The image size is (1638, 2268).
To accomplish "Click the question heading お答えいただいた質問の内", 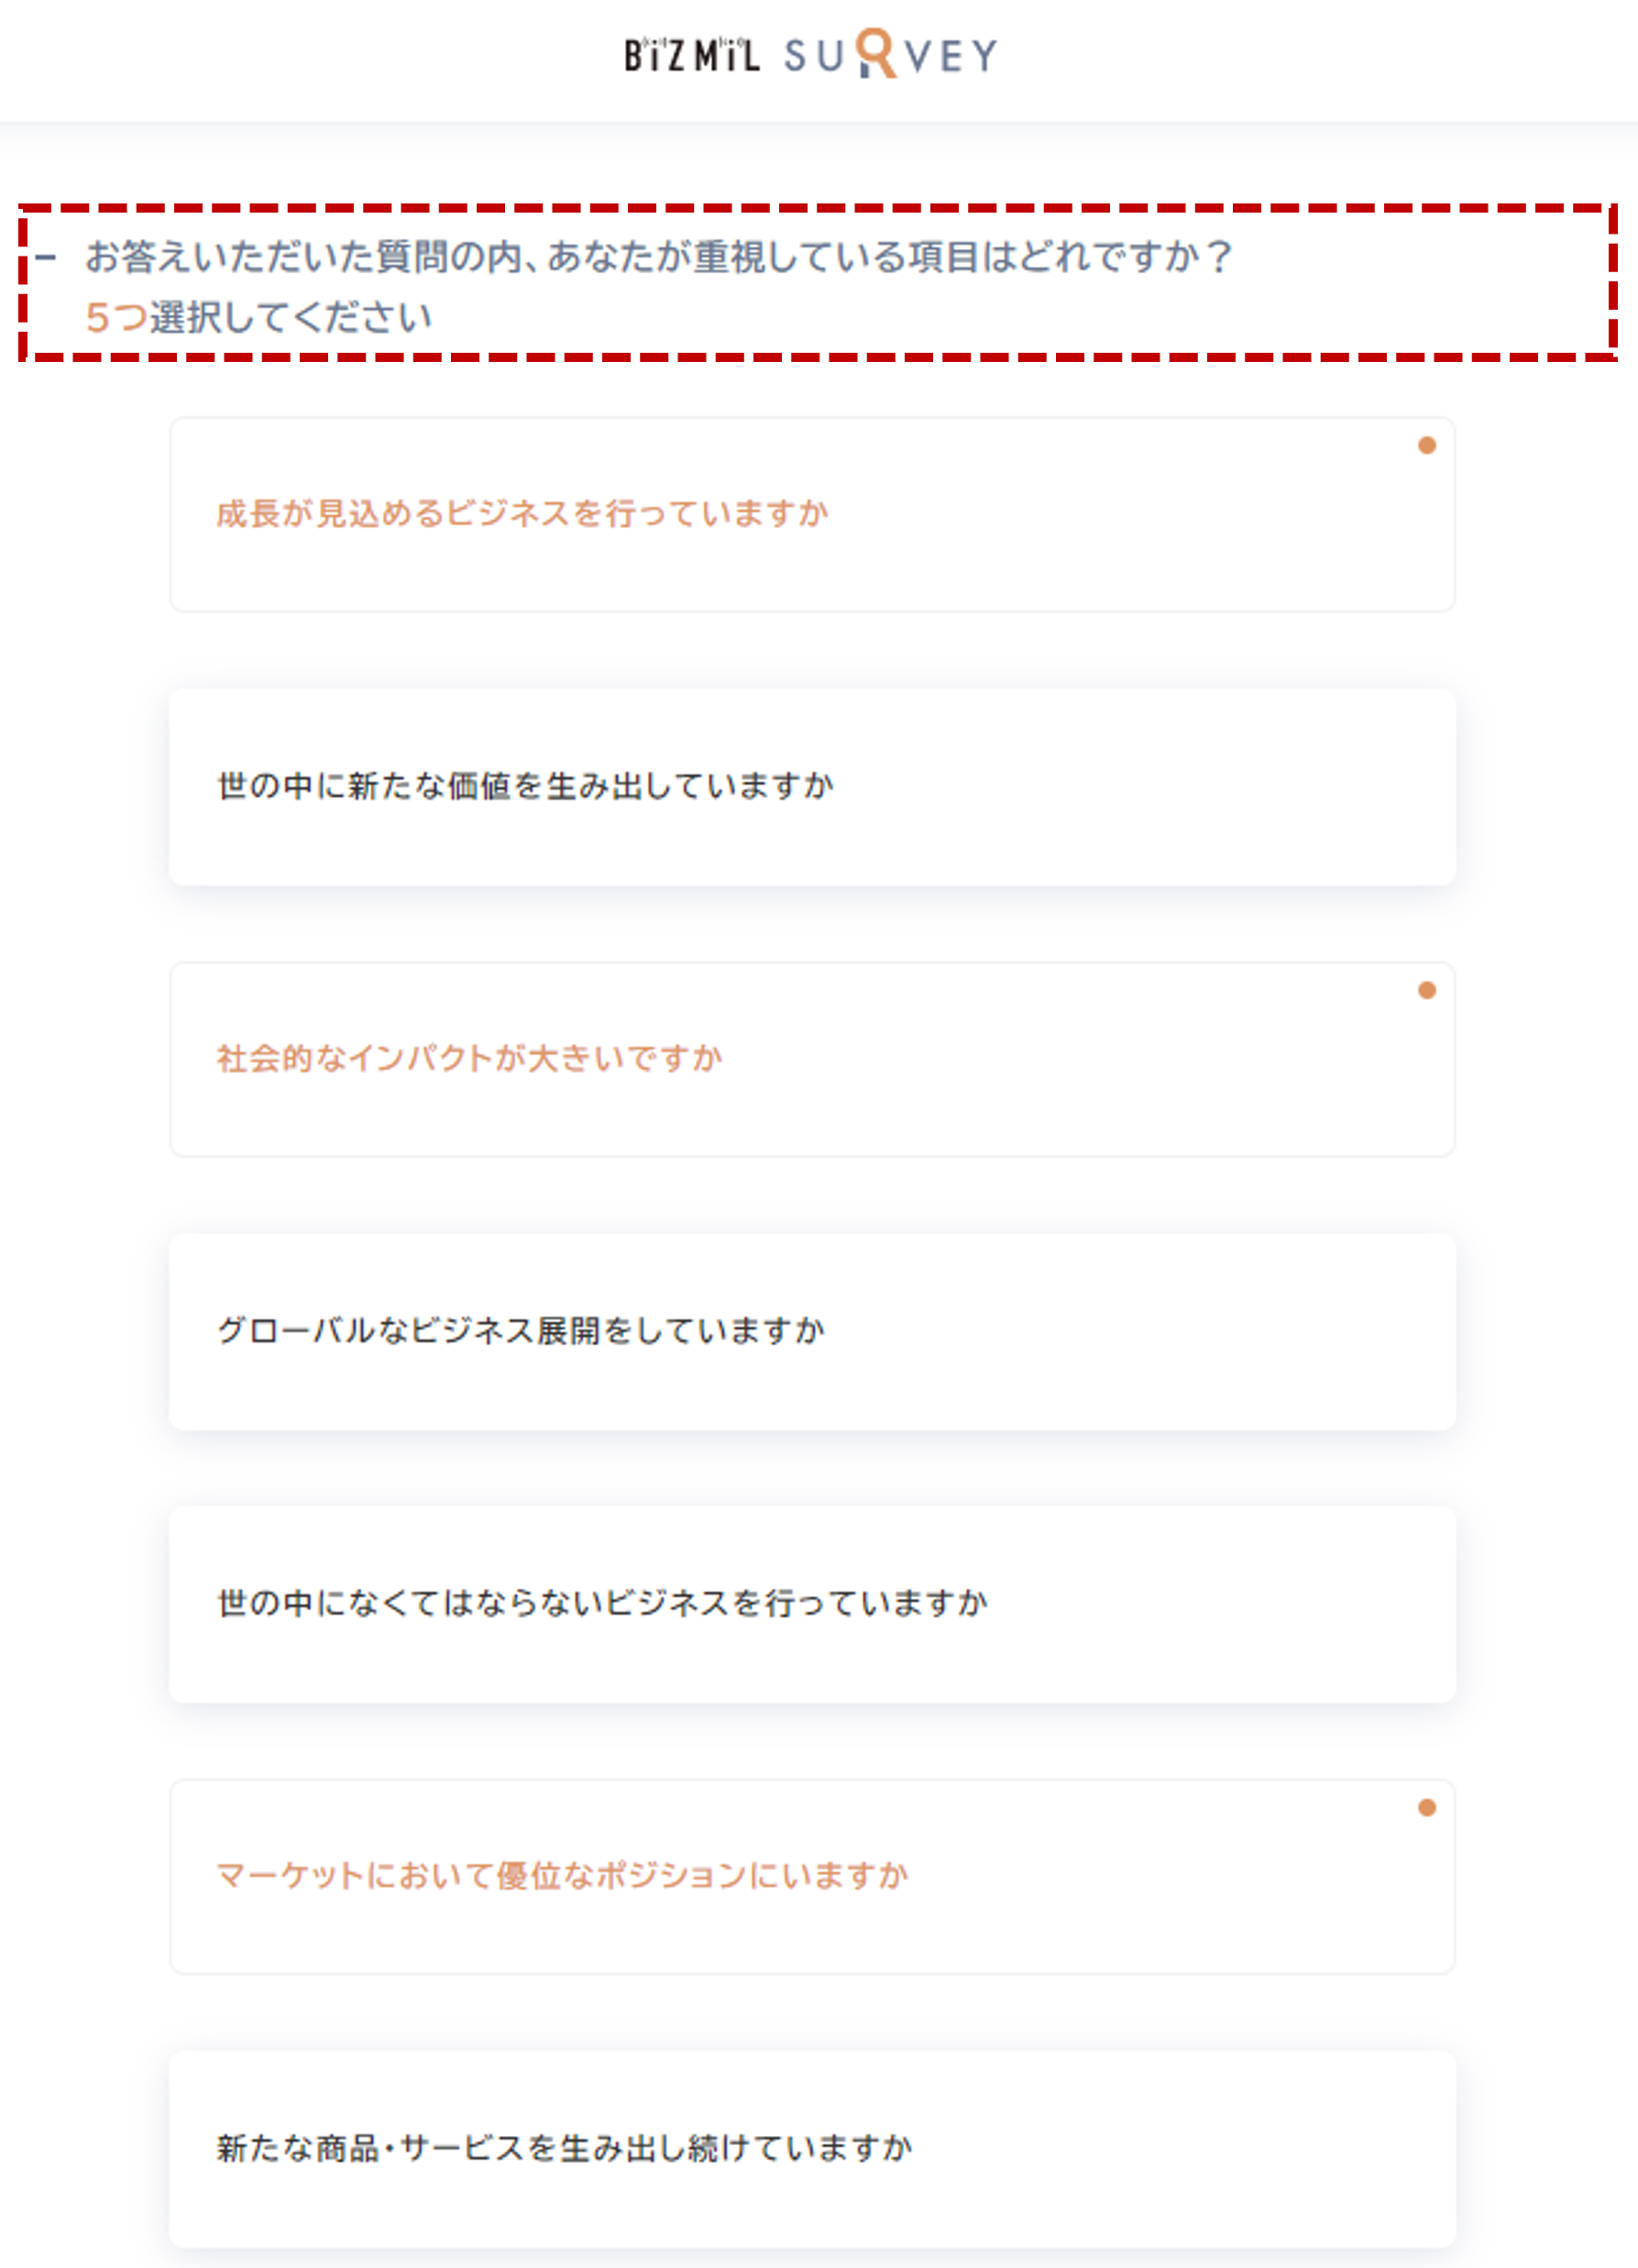I will 658,257.
